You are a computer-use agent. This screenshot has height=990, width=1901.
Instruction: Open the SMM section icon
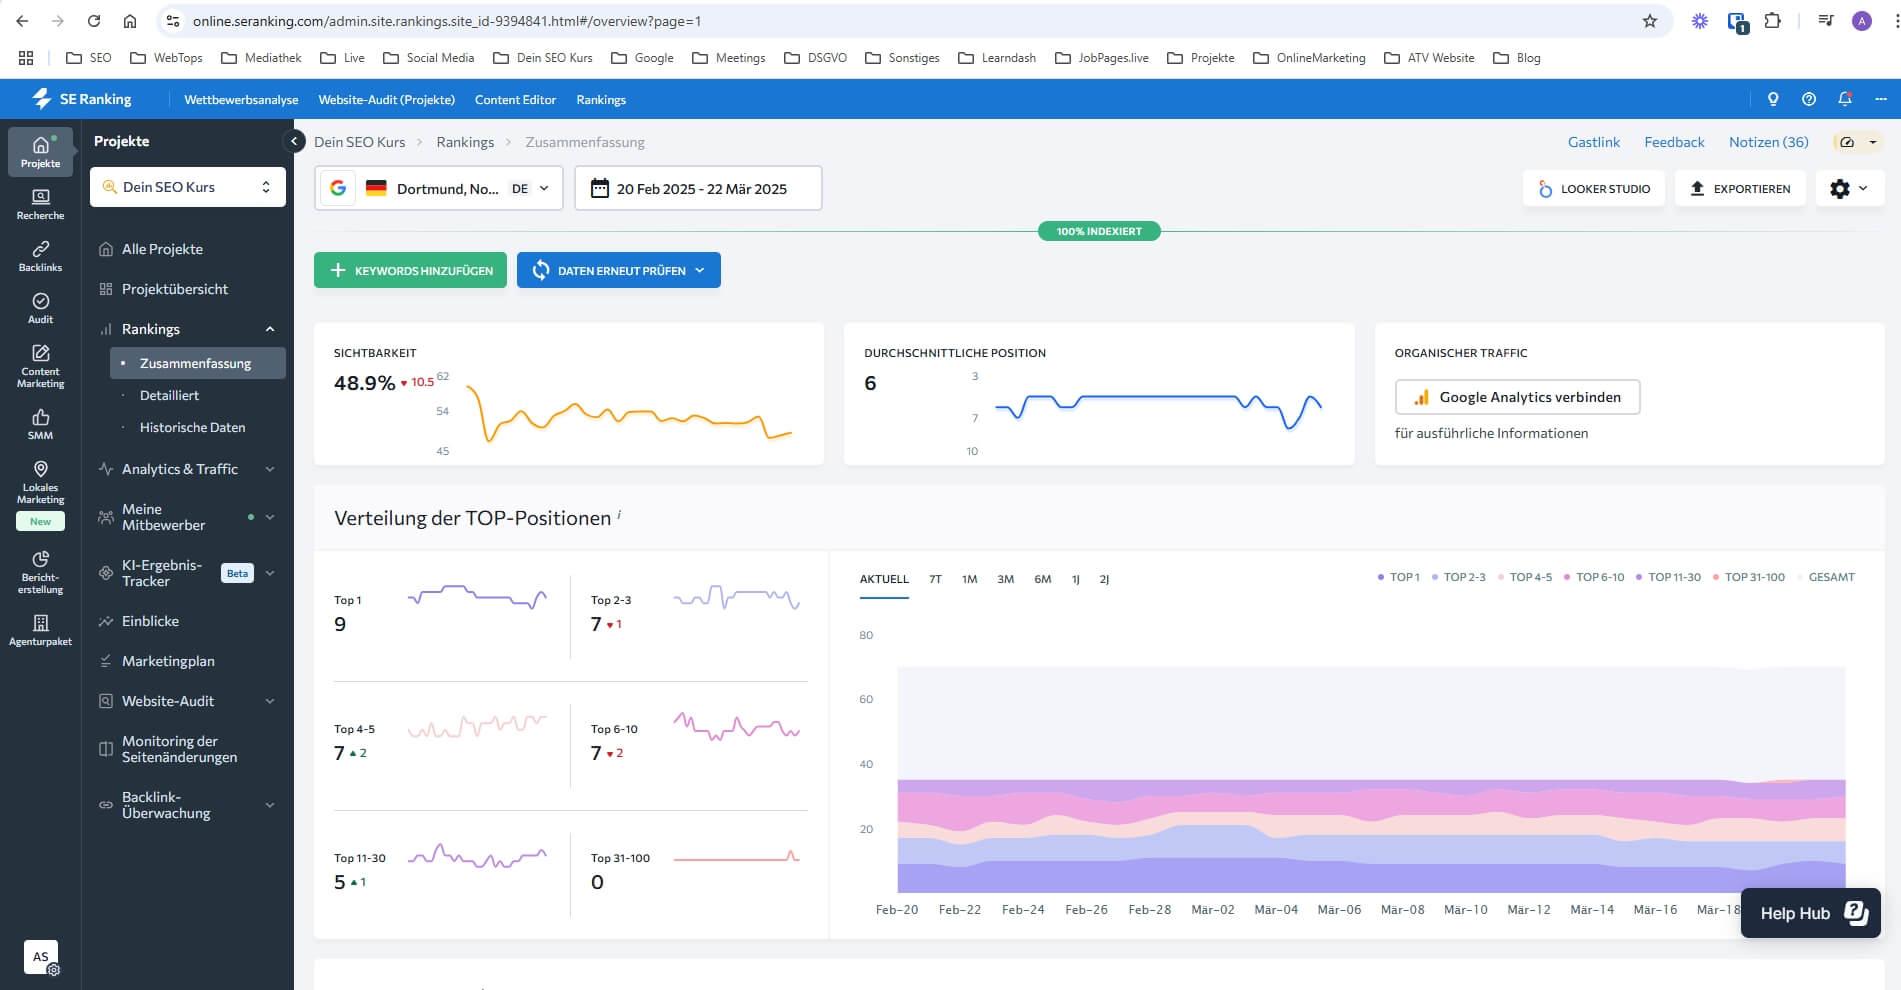[x=40, y=424]
